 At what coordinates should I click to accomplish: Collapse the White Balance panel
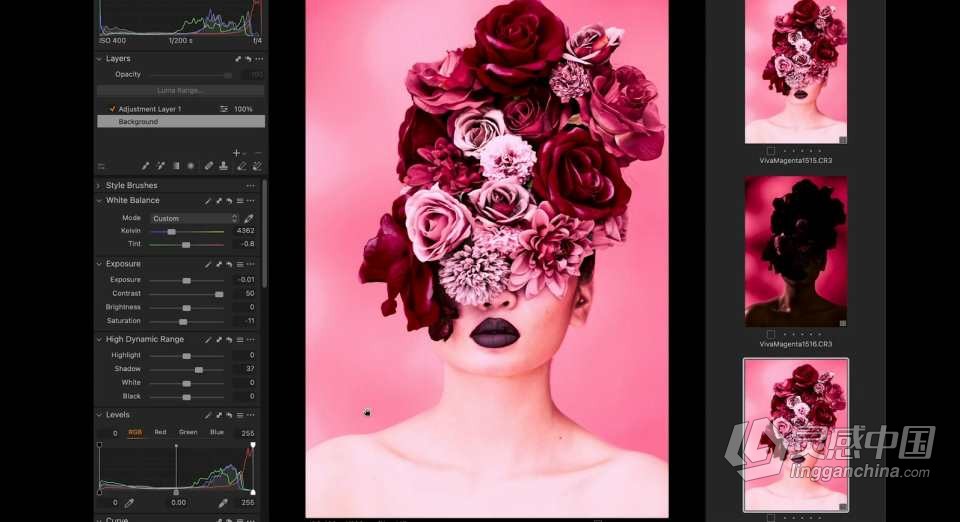99,201
